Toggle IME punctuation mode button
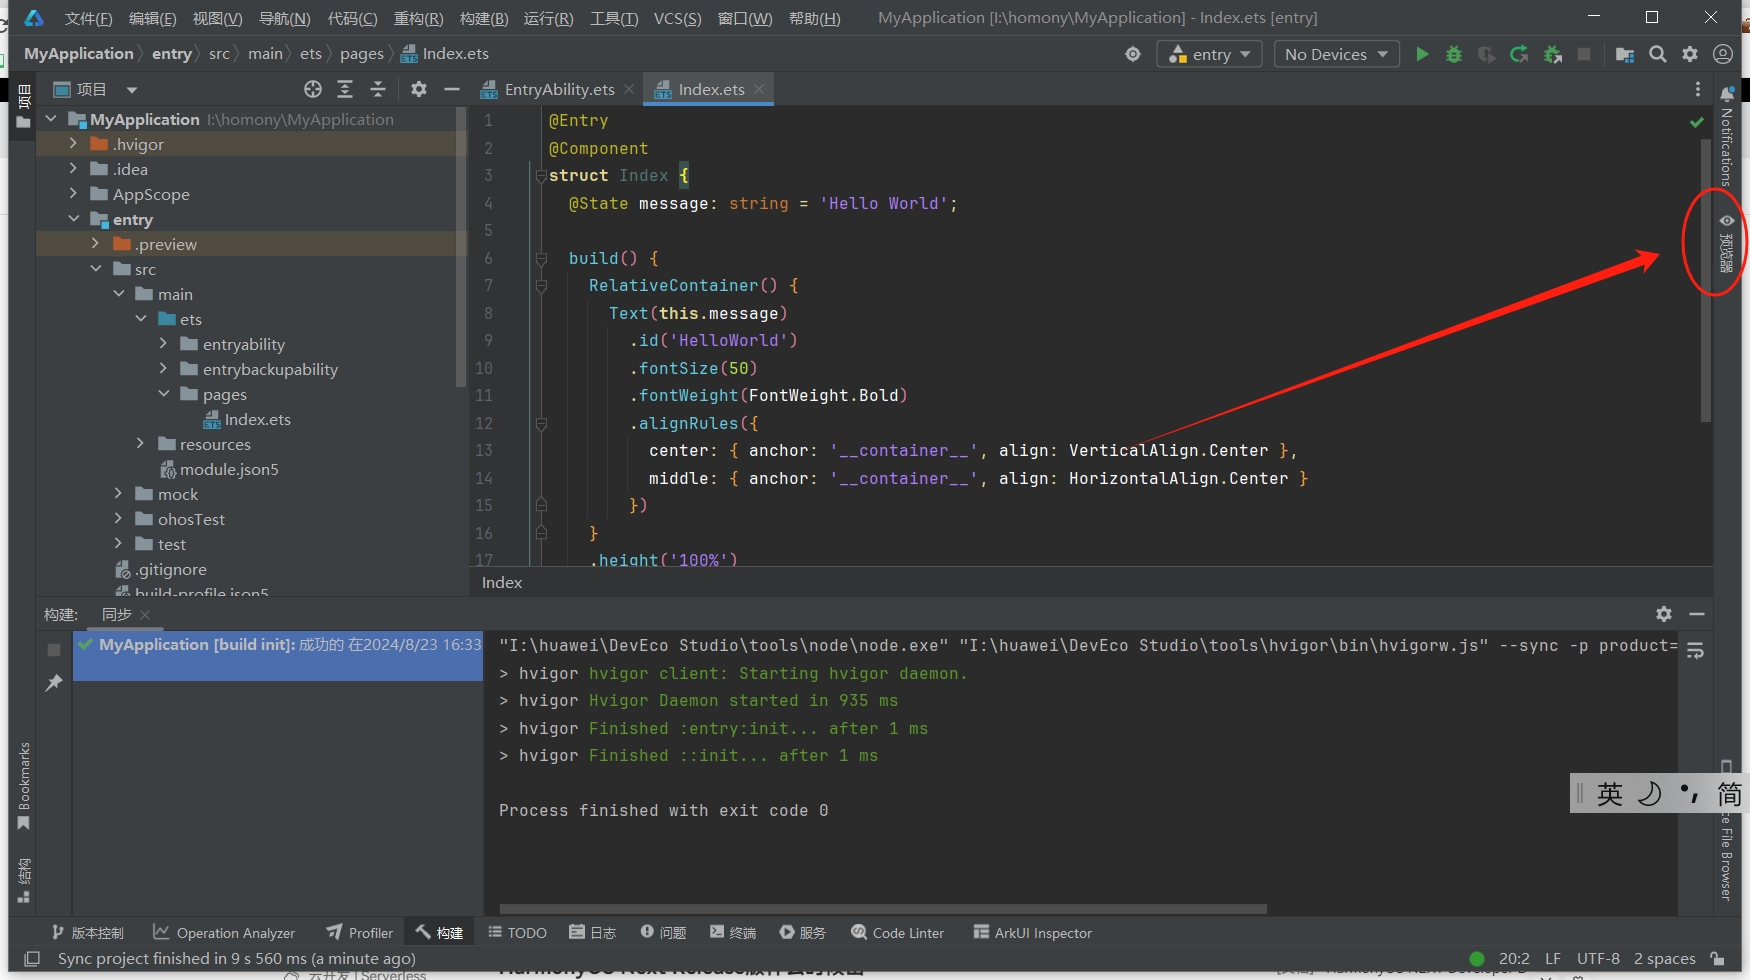 1689,794
